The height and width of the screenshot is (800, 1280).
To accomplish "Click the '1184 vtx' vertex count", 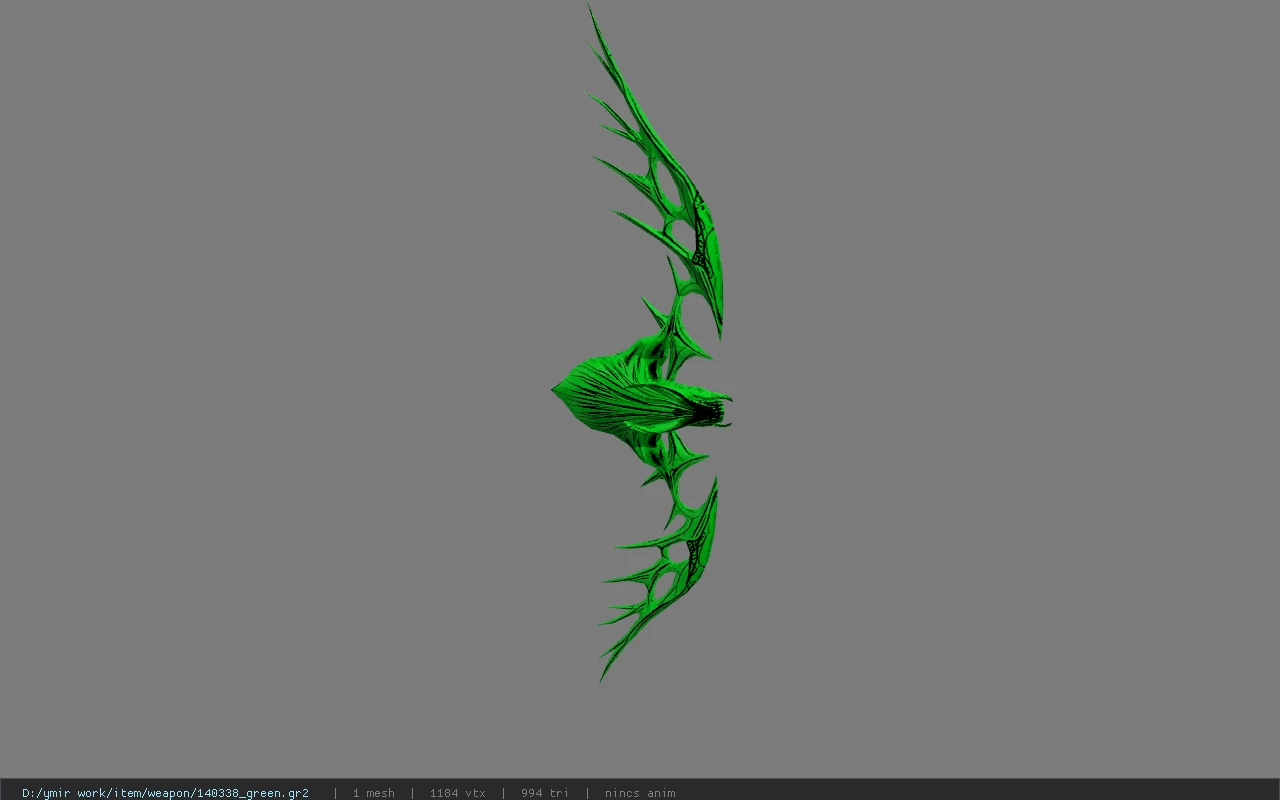I will click(x=457, y=793).
